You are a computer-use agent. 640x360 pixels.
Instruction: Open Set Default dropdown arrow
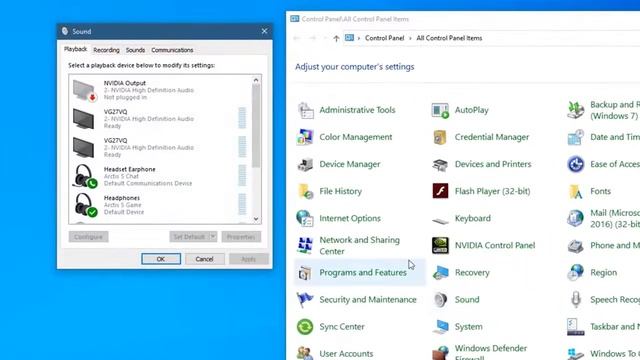[x=213, y=237]
